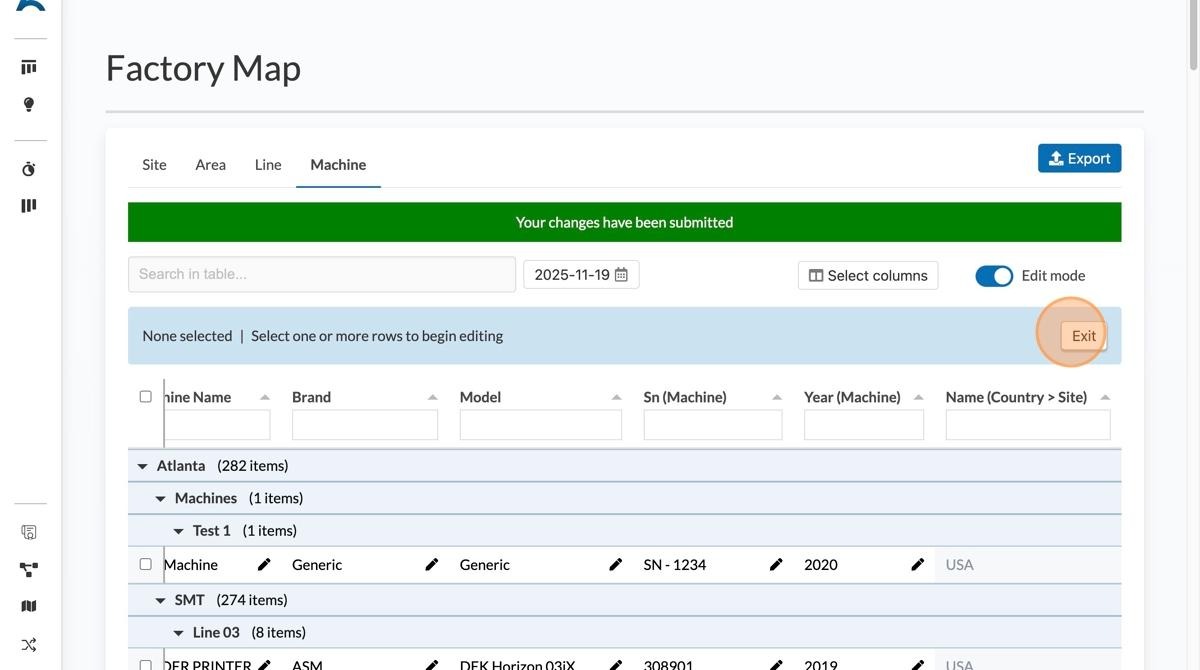
Task: Click the Export button
Action: 1079,159
